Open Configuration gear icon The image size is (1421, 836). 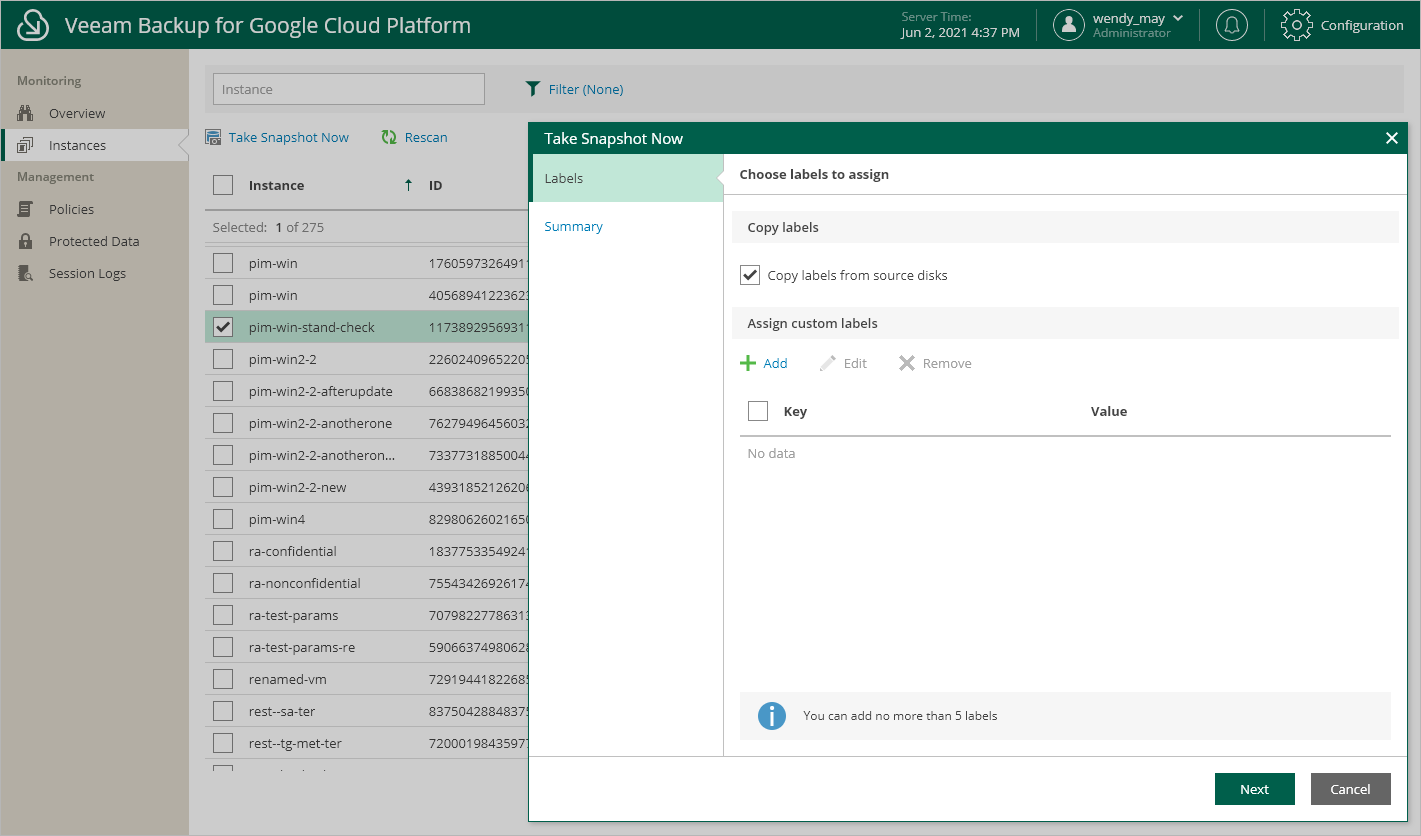pyautogui.click(x=1296, y=25)
